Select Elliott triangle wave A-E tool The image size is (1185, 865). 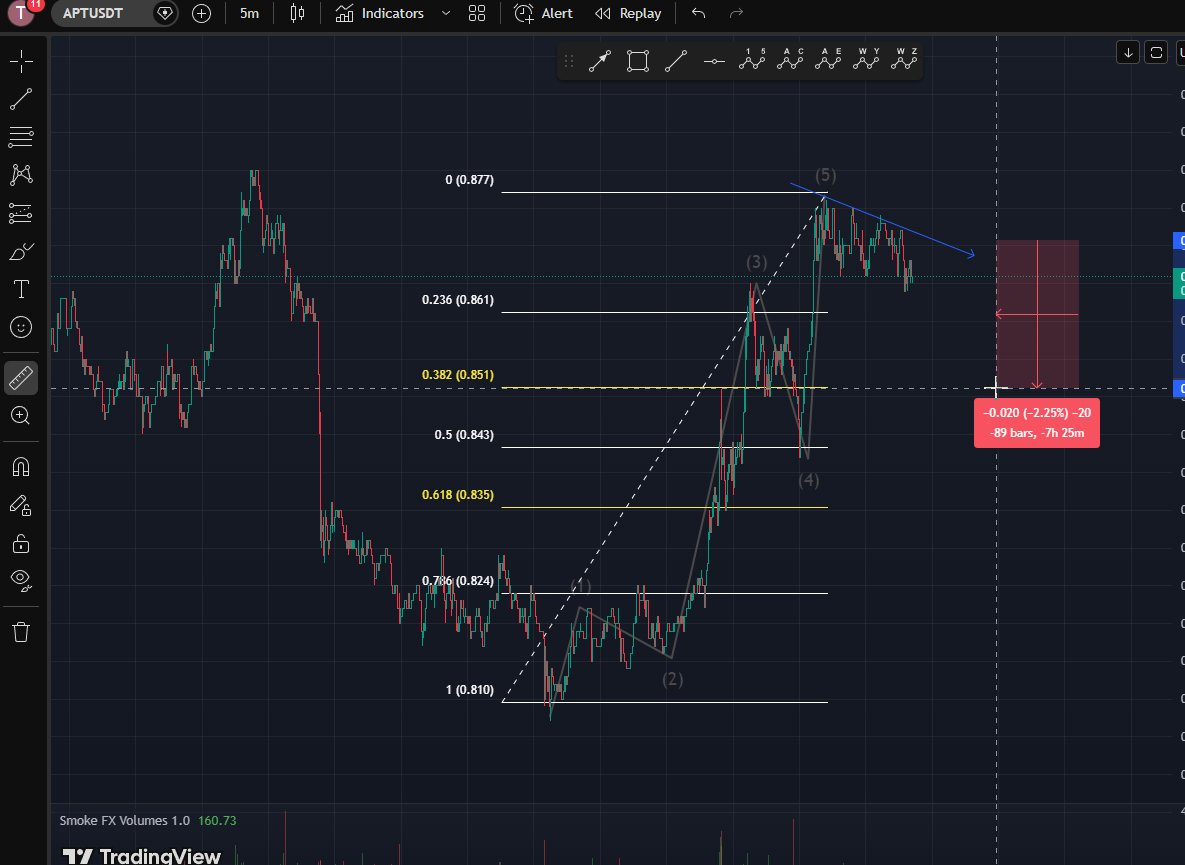828,60
